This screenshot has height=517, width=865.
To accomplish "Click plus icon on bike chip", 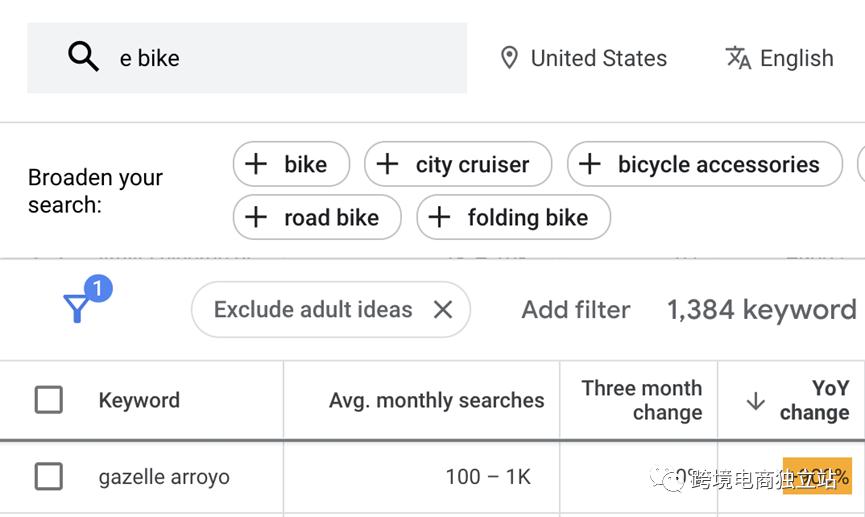I will (257, 164).
